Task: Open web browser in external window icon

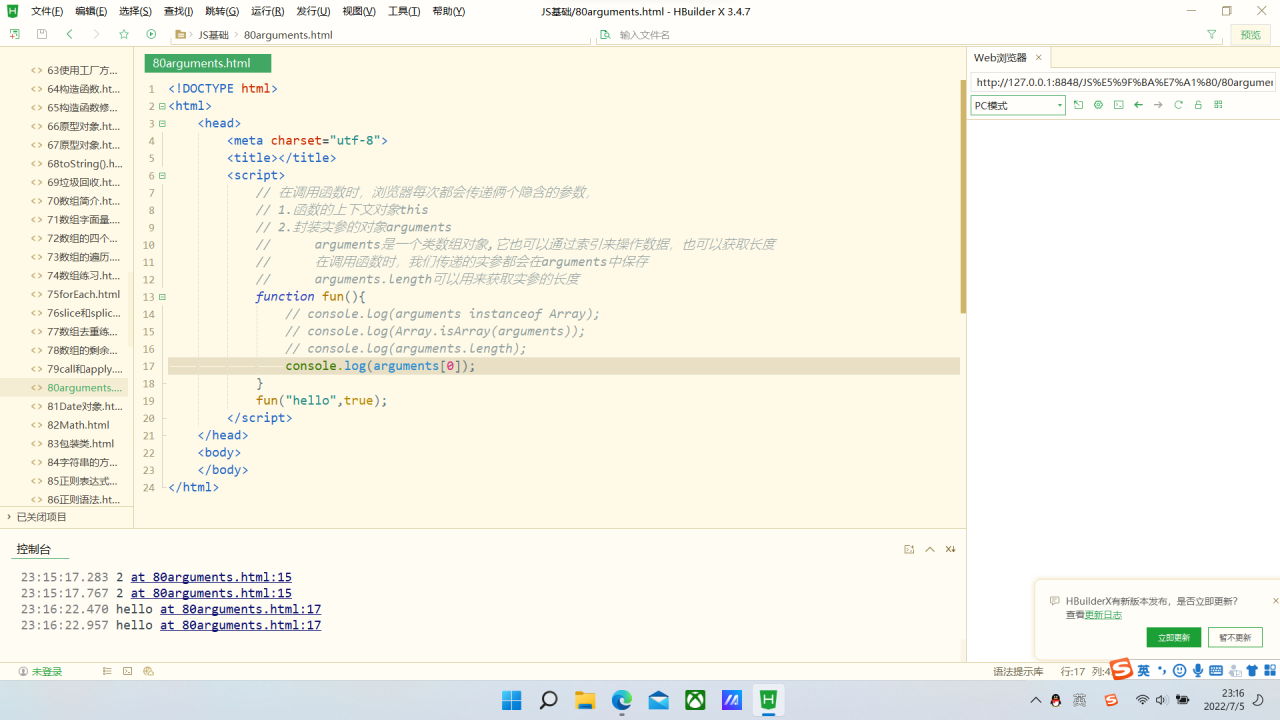Action: coord(1078,105)
